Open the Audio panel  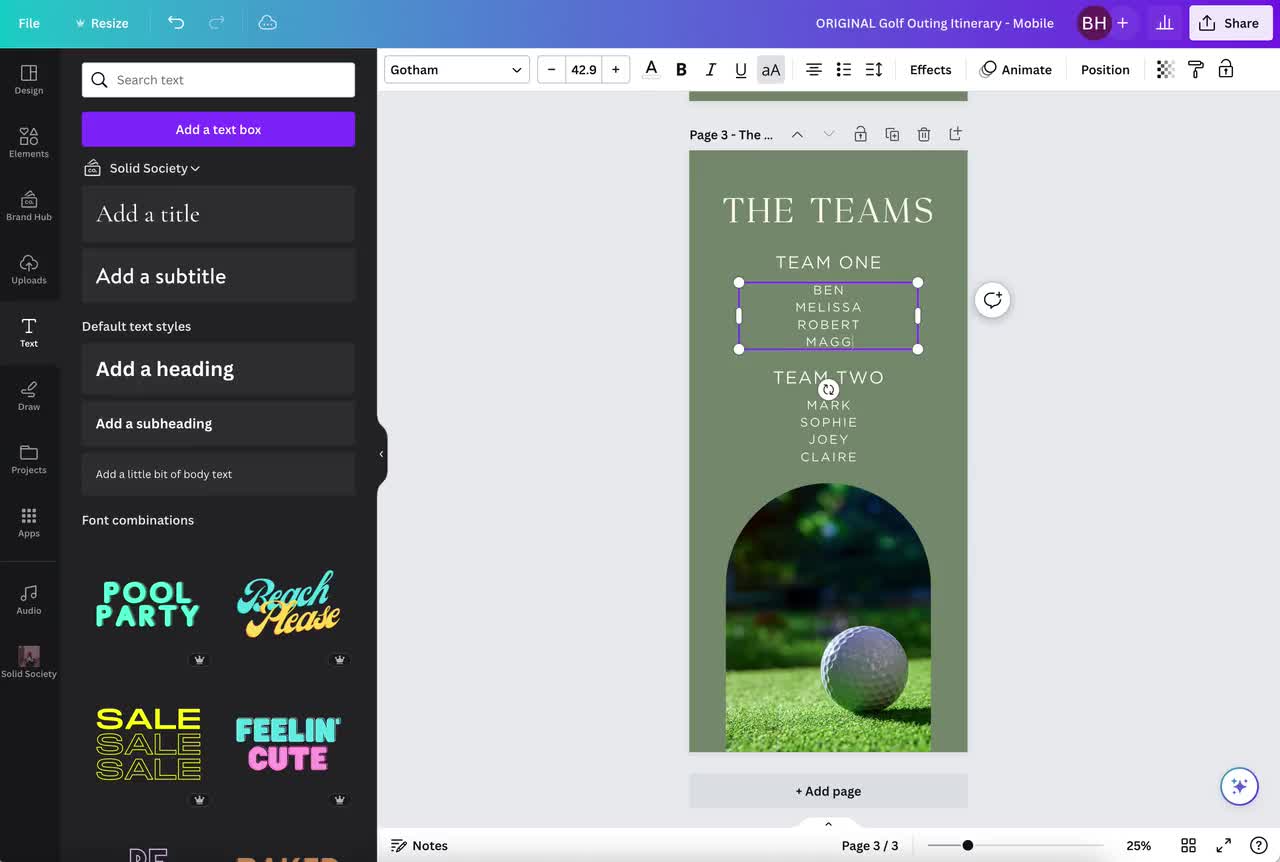tap(29, 599)
